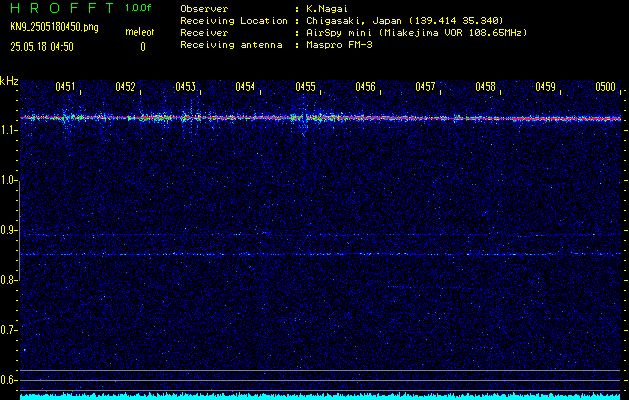Image resolution: width=629 pixels, height=400 pixels.
Task: Click the 0.7 frequency axis label
Action: [x=8, y=330]
